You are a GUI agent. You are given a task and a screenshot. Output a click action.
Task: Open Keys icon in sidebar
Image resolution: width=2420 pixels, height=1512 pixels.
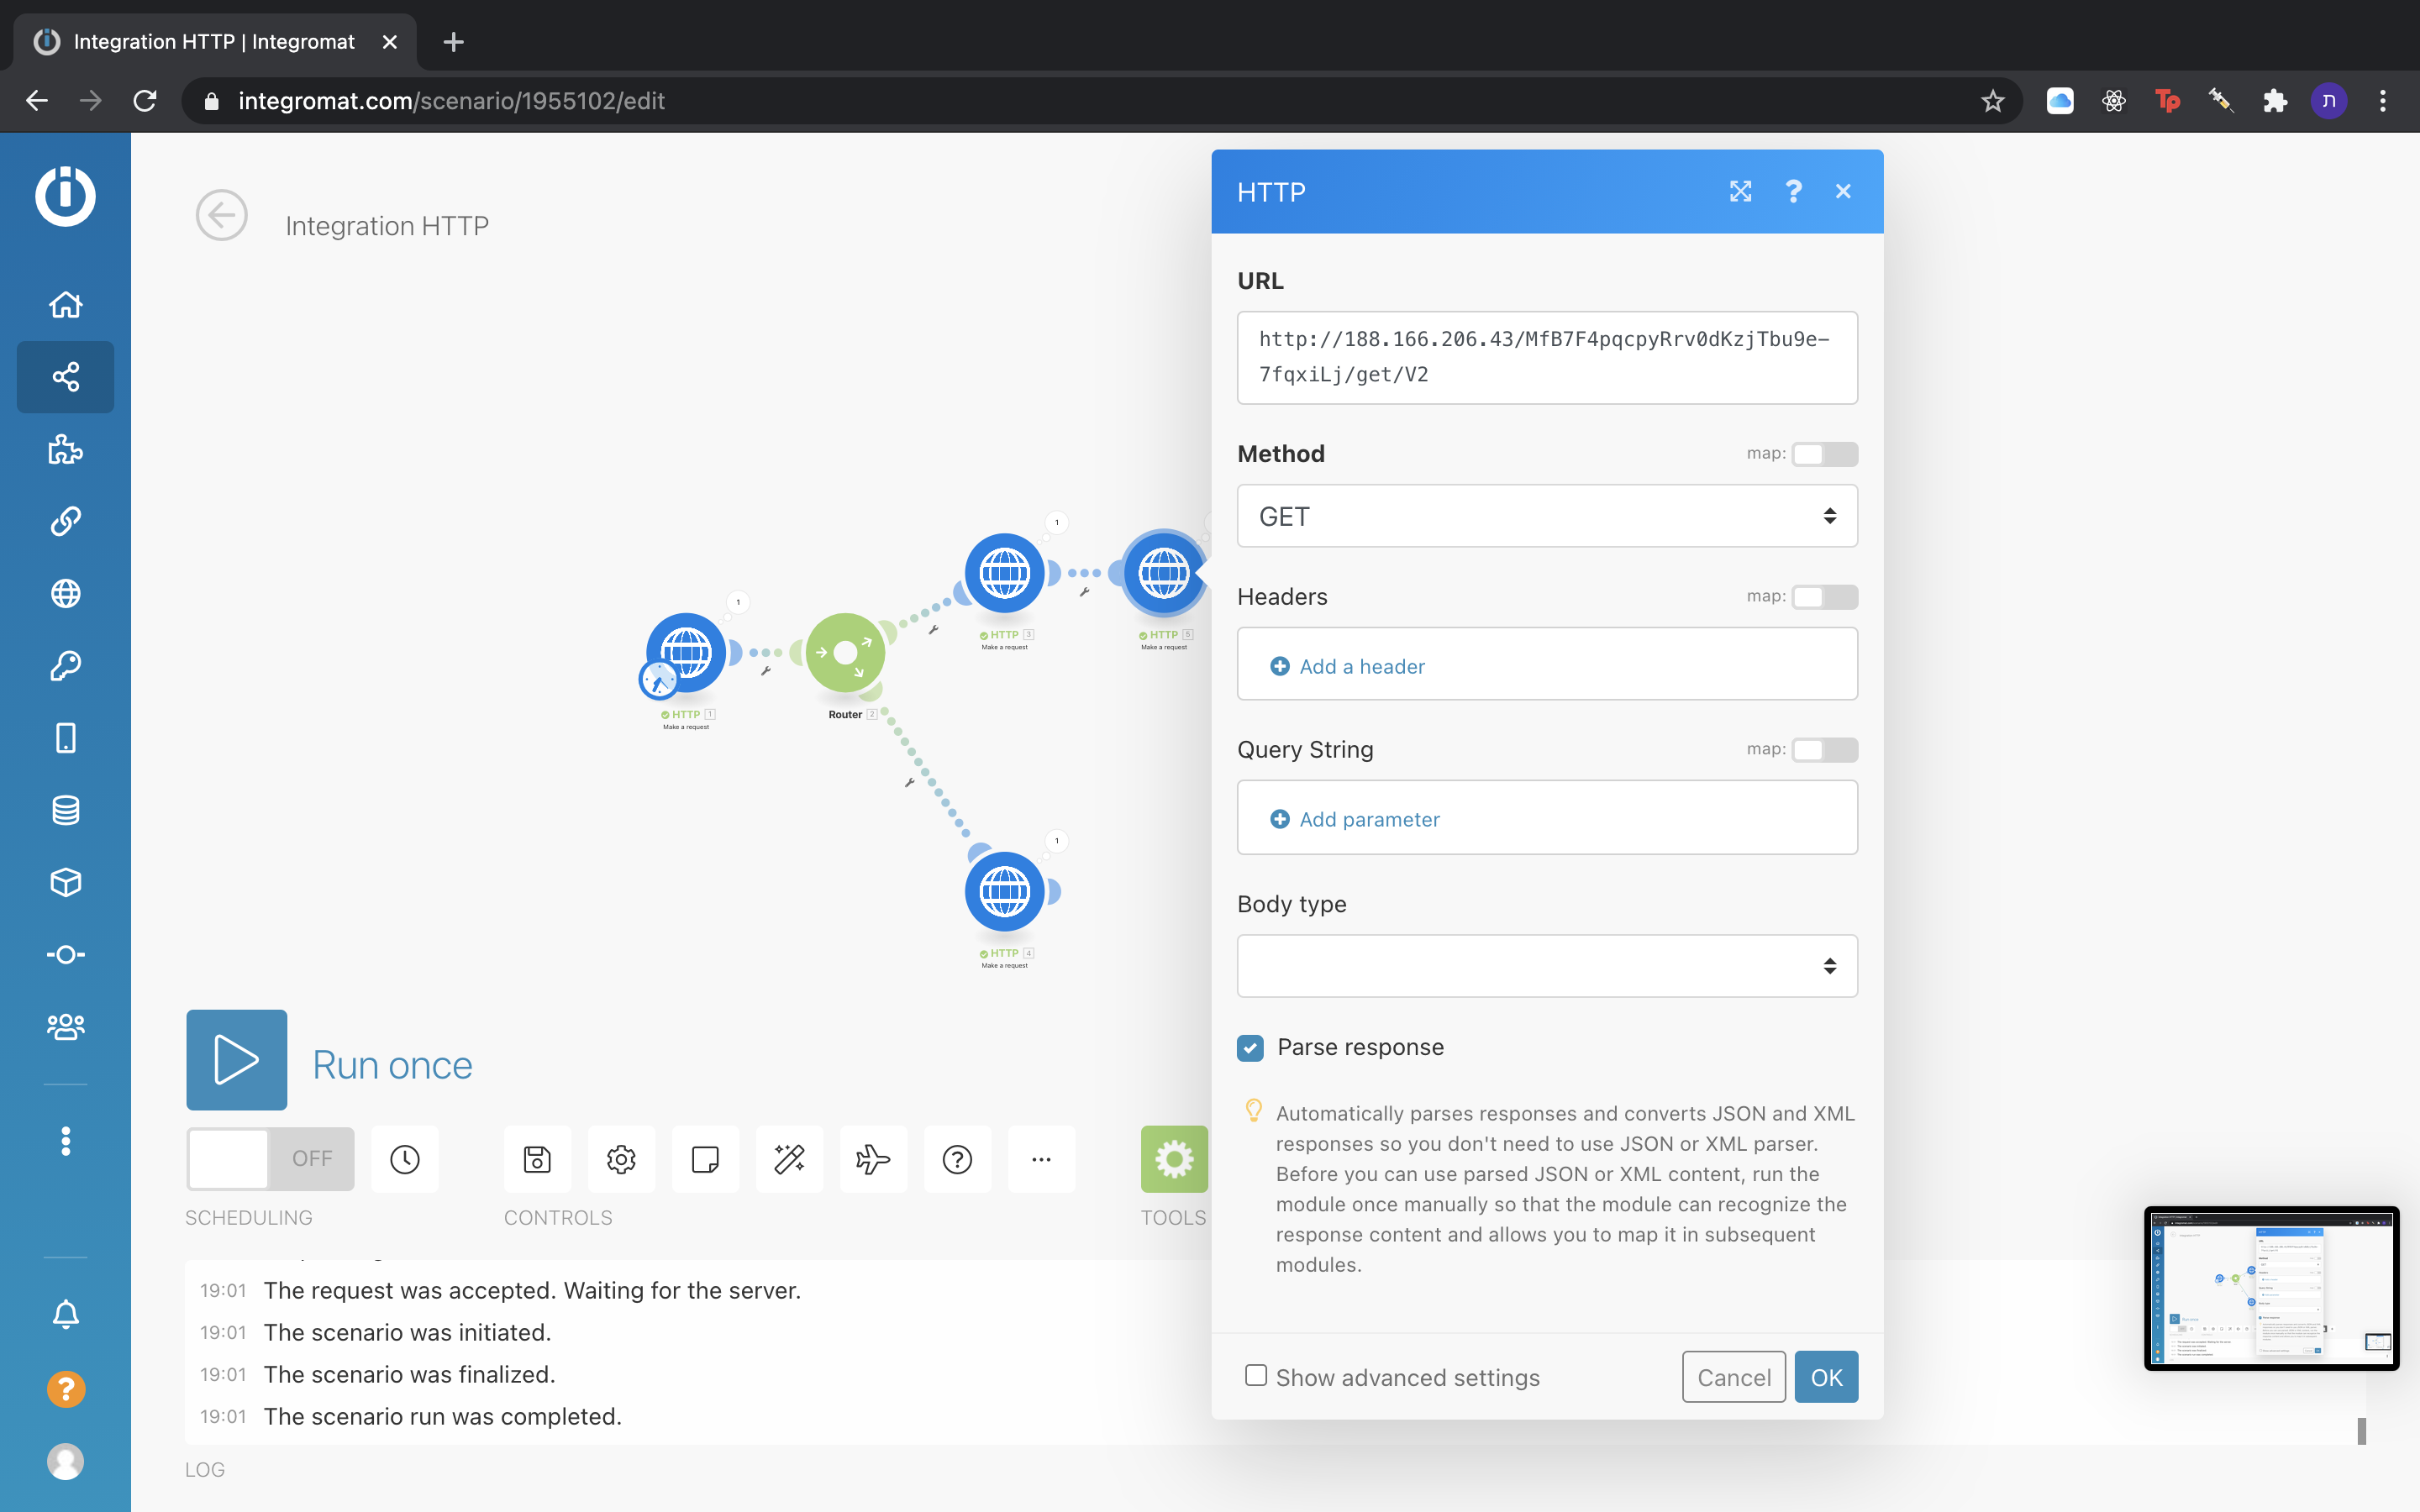(x=66, y=665)
